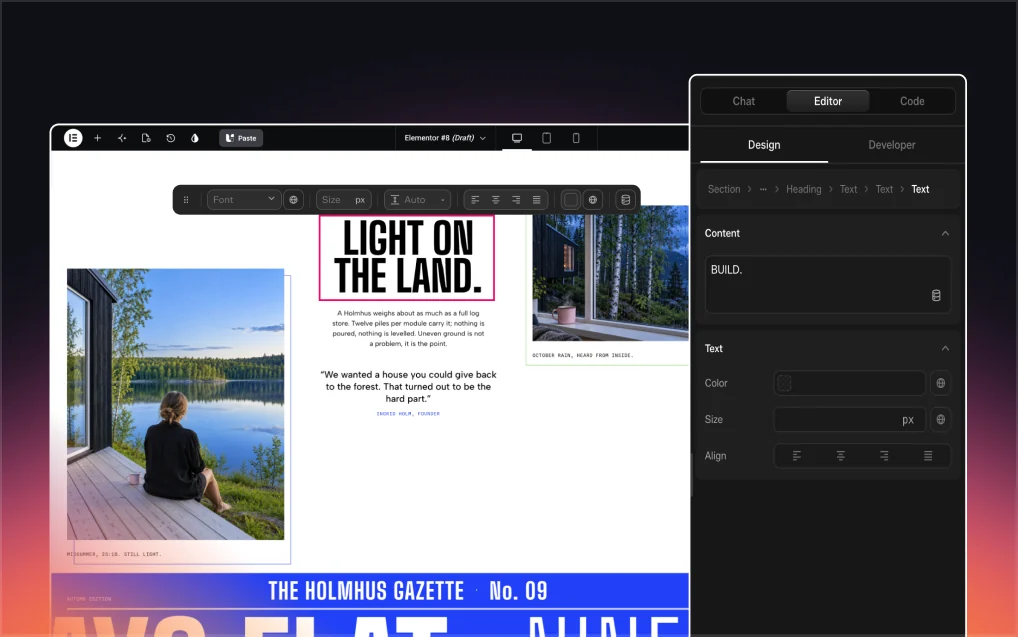Open the history clock icon

coord(171,138)
